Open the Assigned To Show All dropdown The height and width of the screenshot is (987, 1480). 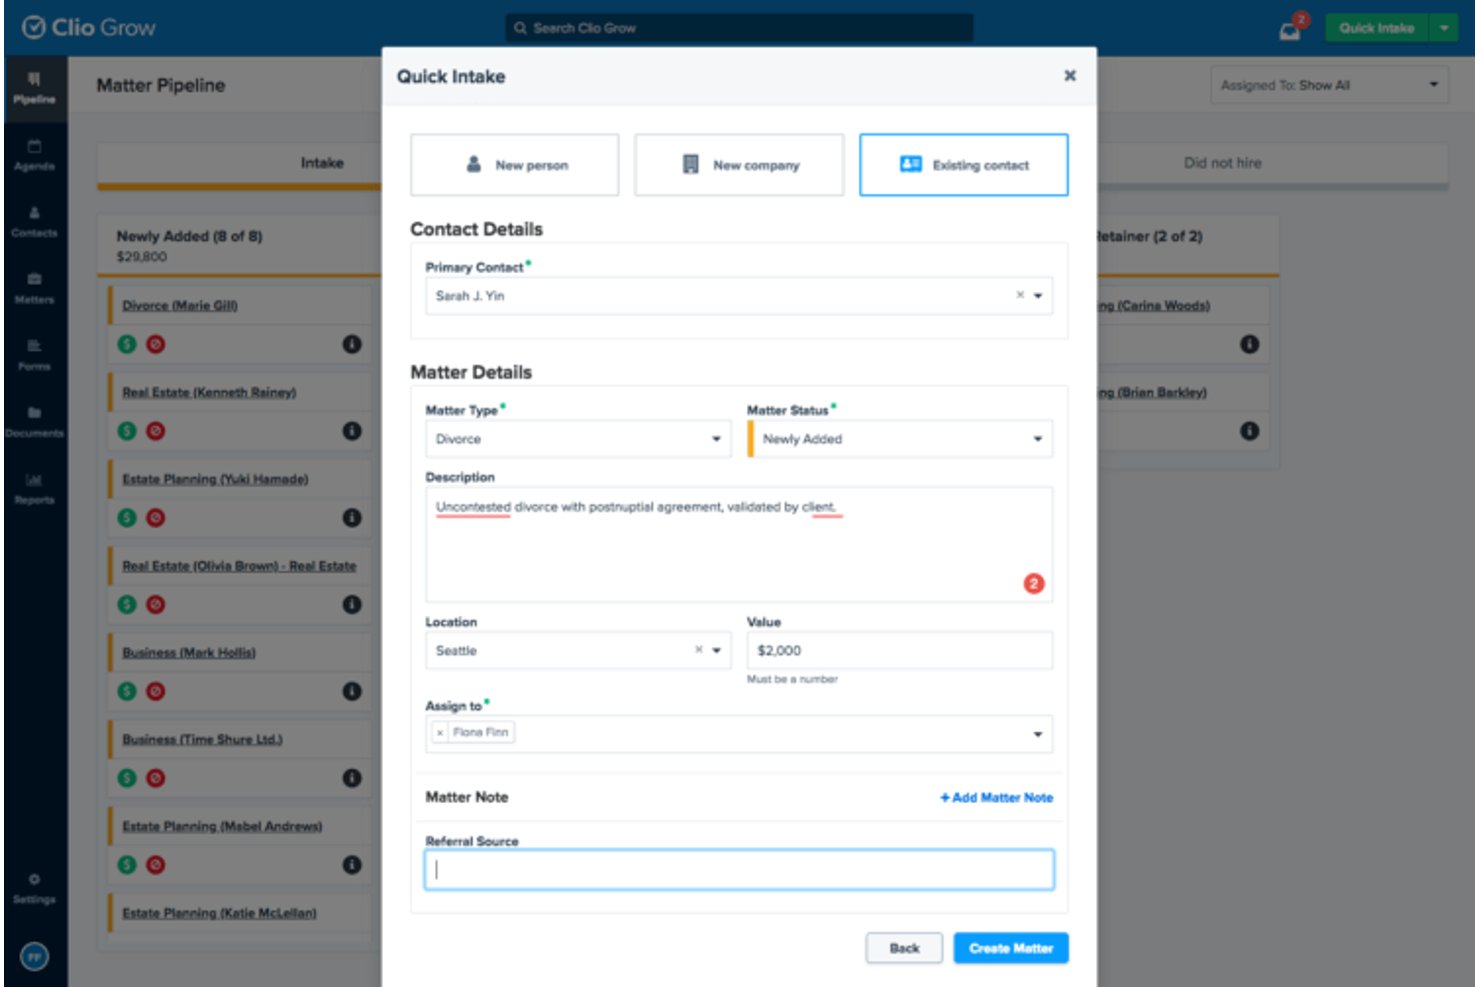[1330, 85]
